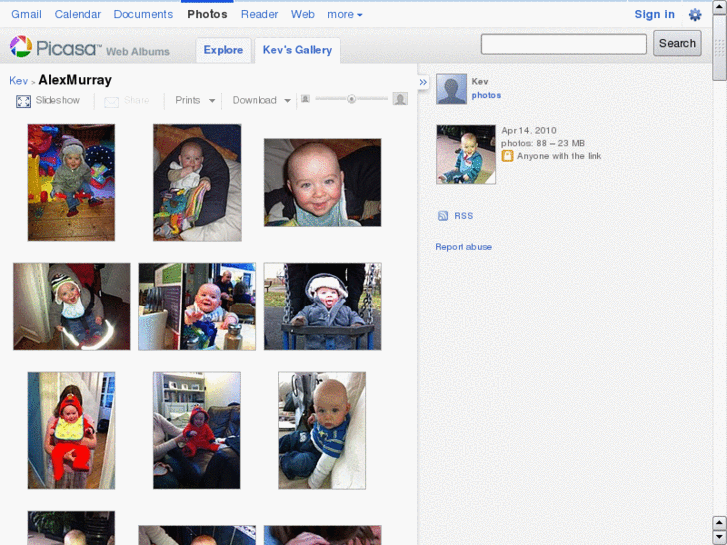
Task: Open the settings gear icon
Action: pos(695,15)
